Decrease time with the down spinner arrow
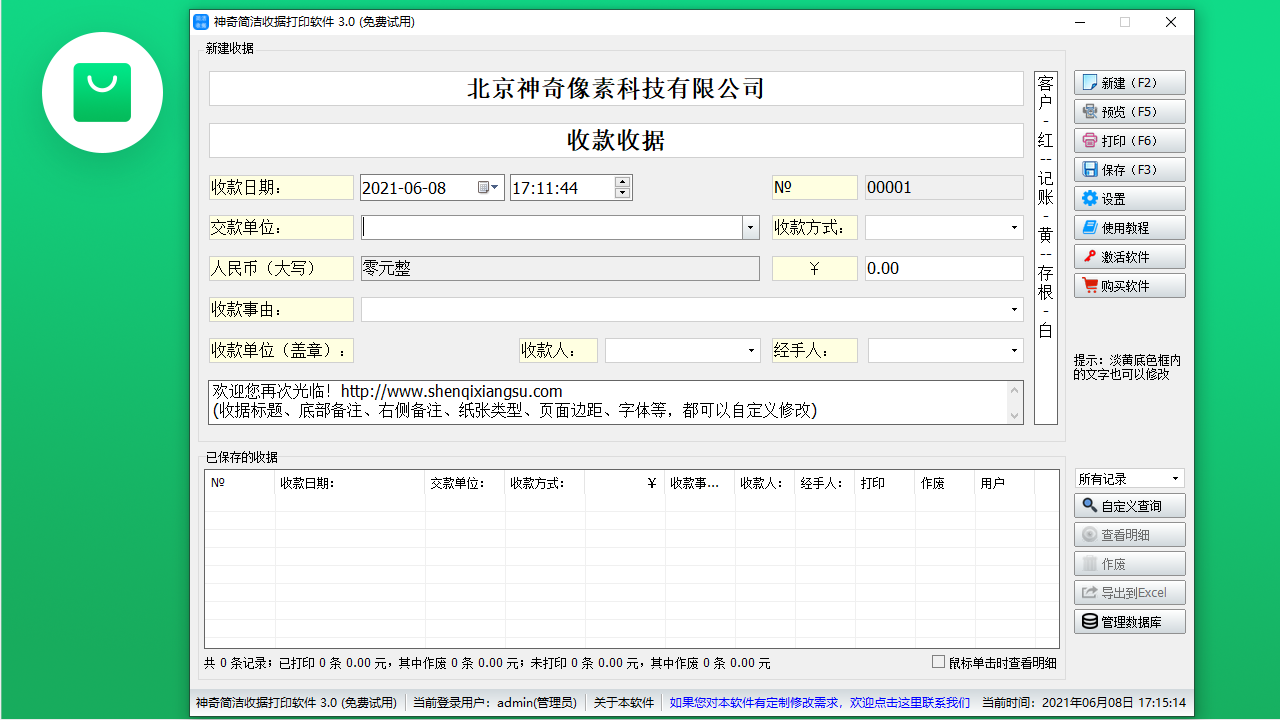Screen dimensions: 1280x720 click(623, 193)
